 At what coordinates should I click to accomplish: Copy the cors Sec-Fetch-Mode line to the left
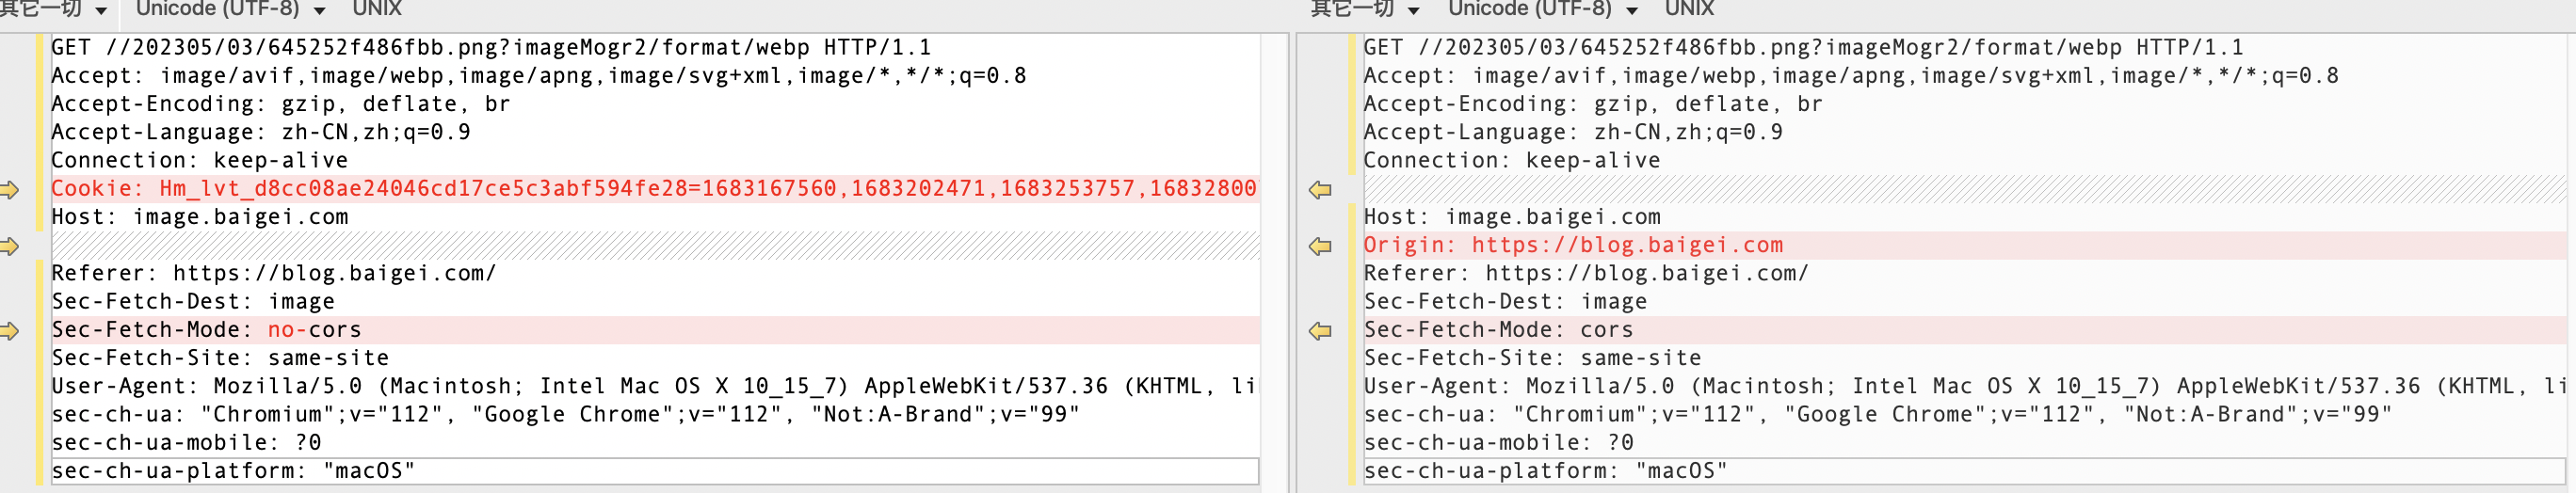1320,330
